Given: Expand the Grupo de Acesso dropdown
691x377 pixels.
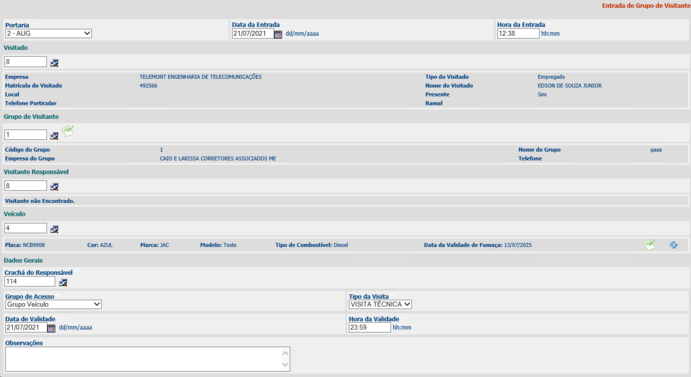Looking at the screenshot, I should pyautogui.click(x=53, y=304).
